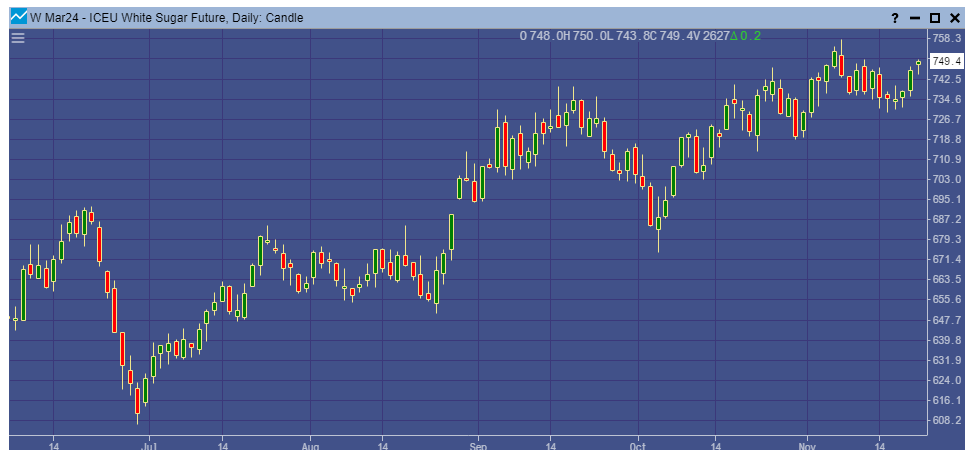Click the W Mar24 chart title text
The image size is (974, 456).
coord(166,17)
